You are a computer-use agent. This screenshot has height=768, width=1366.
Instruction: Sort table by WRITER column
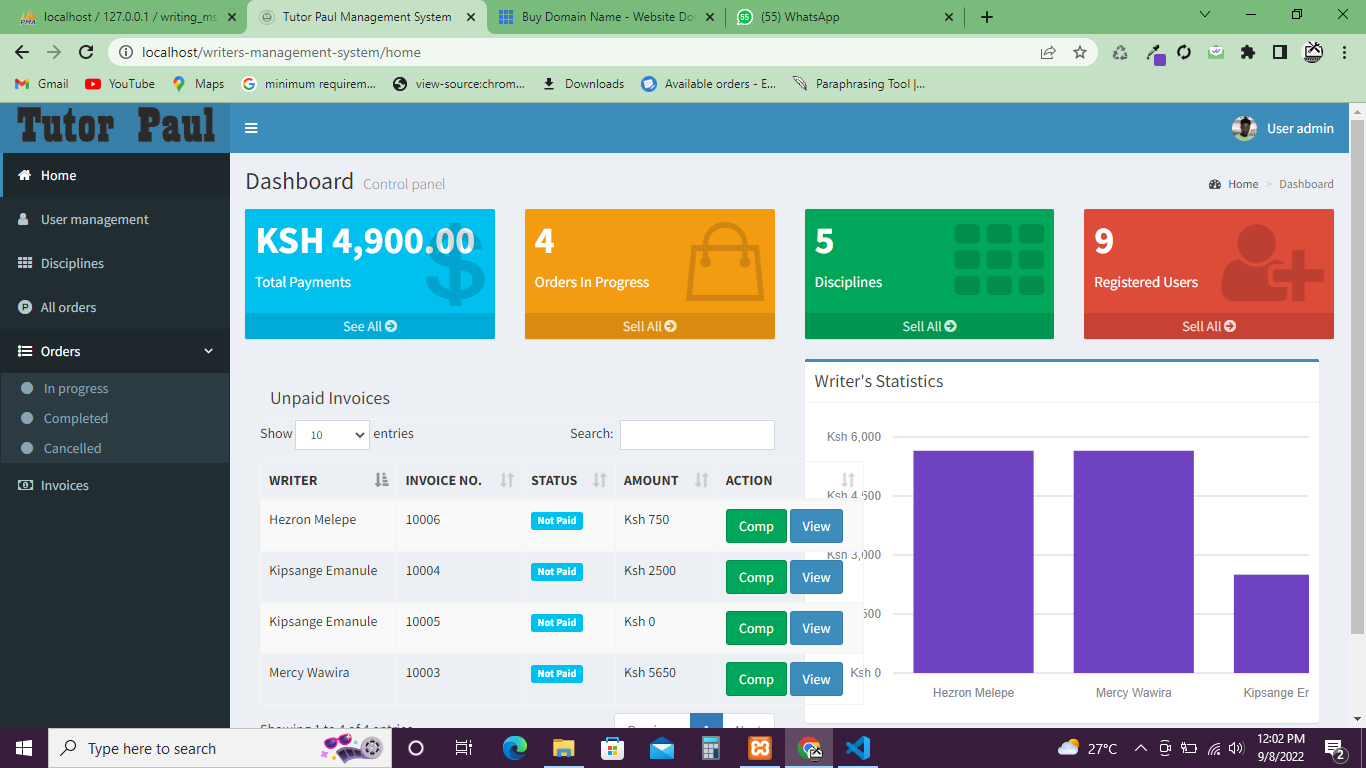[329, 480]
